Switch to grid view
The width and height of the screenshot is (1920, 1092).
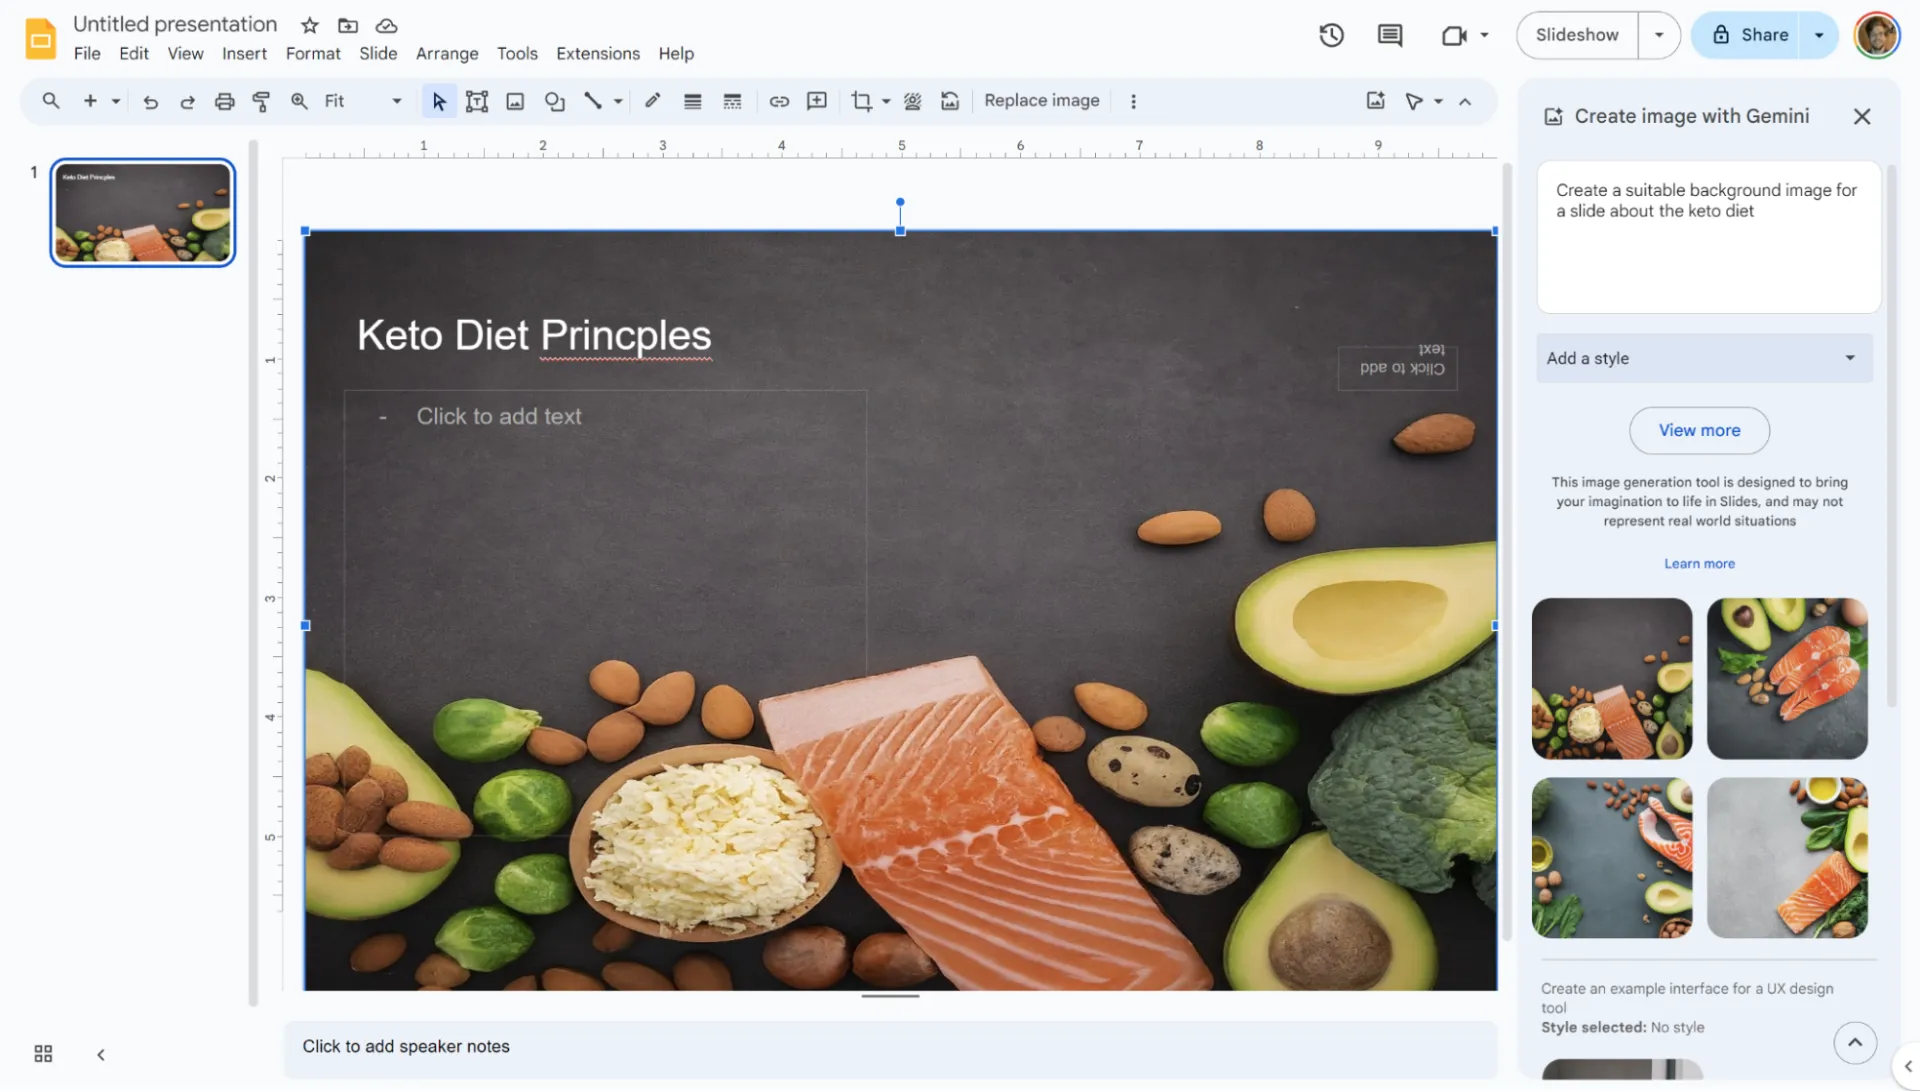[x=43, y=1054]
